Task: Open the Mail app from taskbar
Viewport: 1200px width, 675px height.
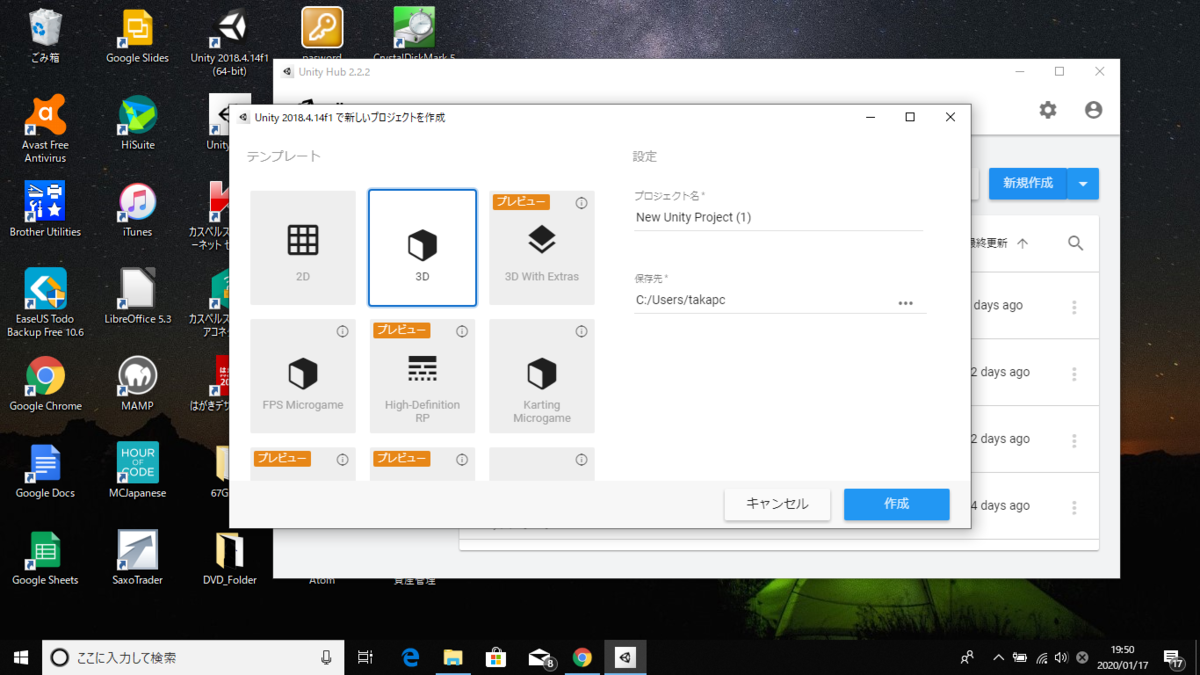Action: (x=540, y=657)
